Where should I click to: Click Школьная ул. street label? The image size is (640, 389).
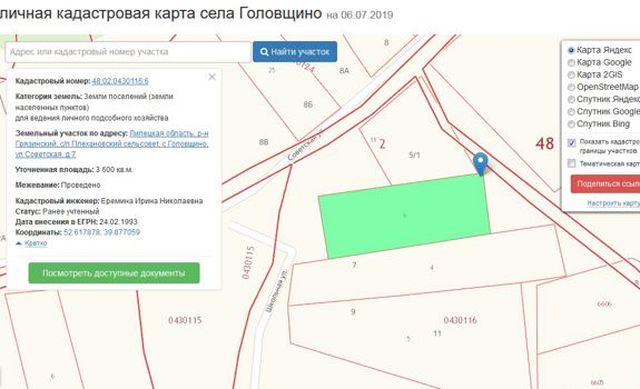[277, 291]
